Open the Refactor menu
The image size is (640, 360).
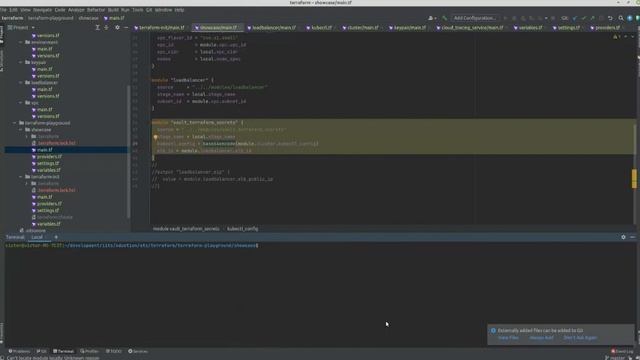tap(96, 10)
